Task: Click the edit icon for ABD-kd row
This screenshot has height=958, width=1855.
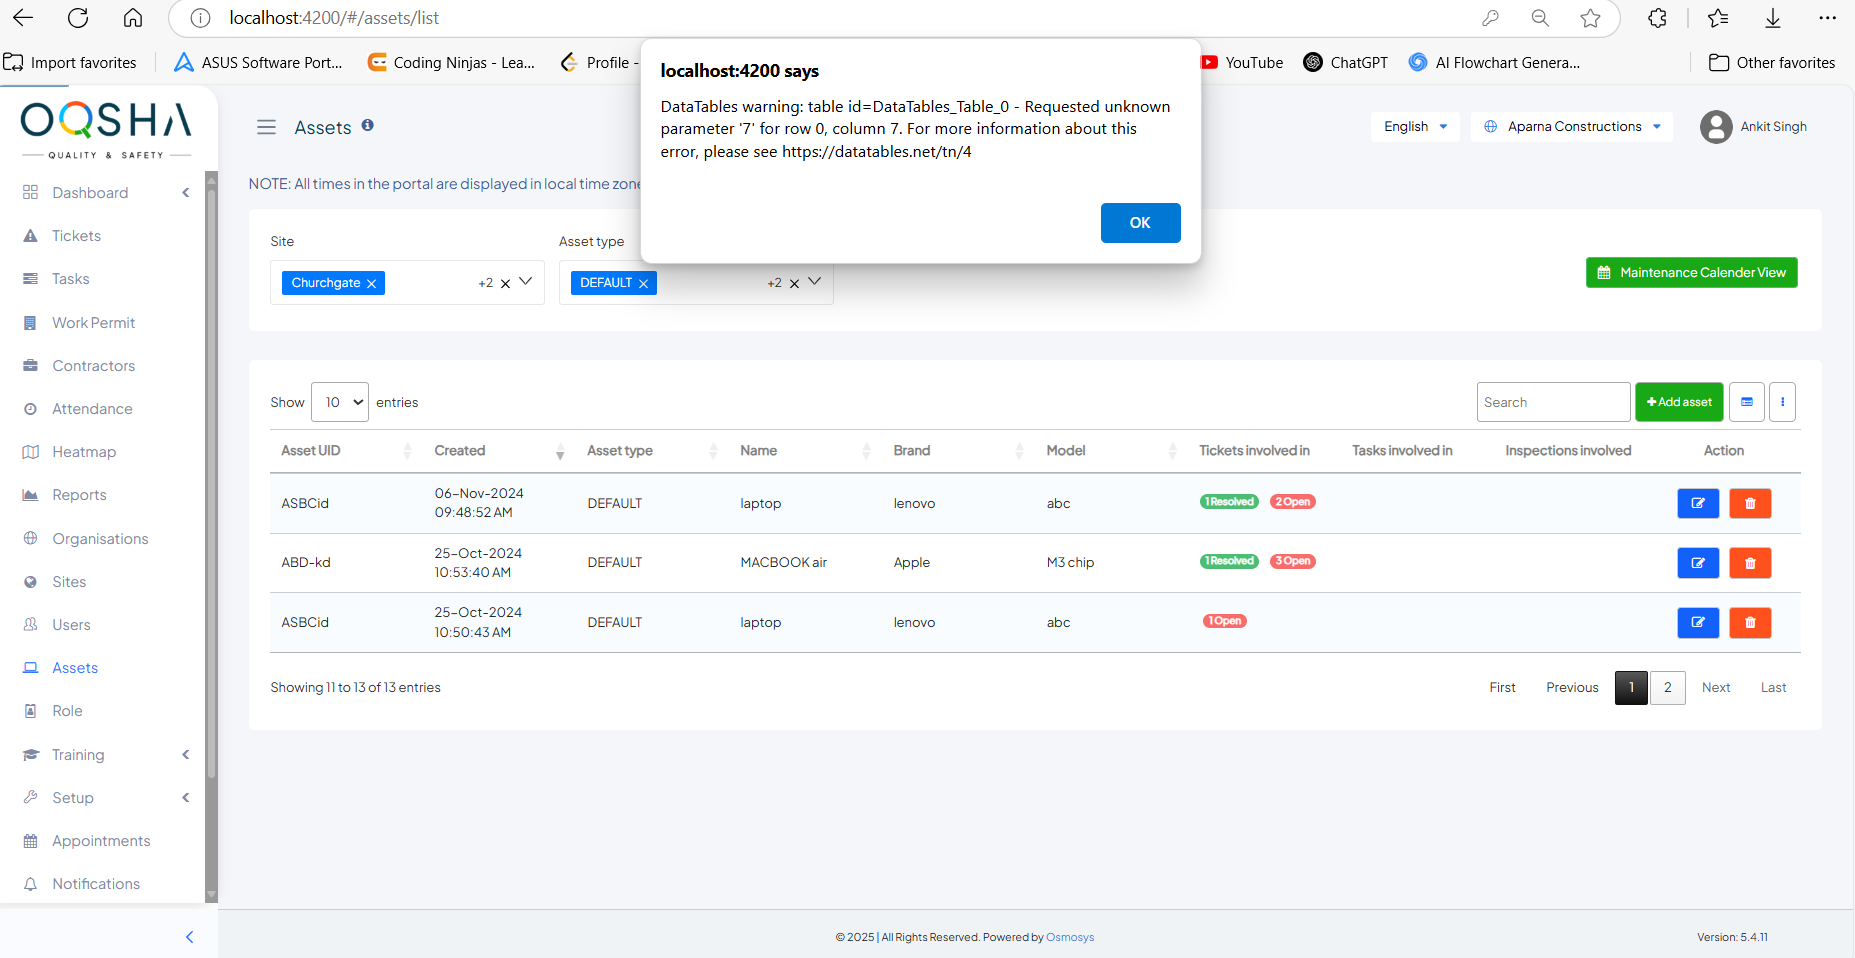Action: point(1697,563)
